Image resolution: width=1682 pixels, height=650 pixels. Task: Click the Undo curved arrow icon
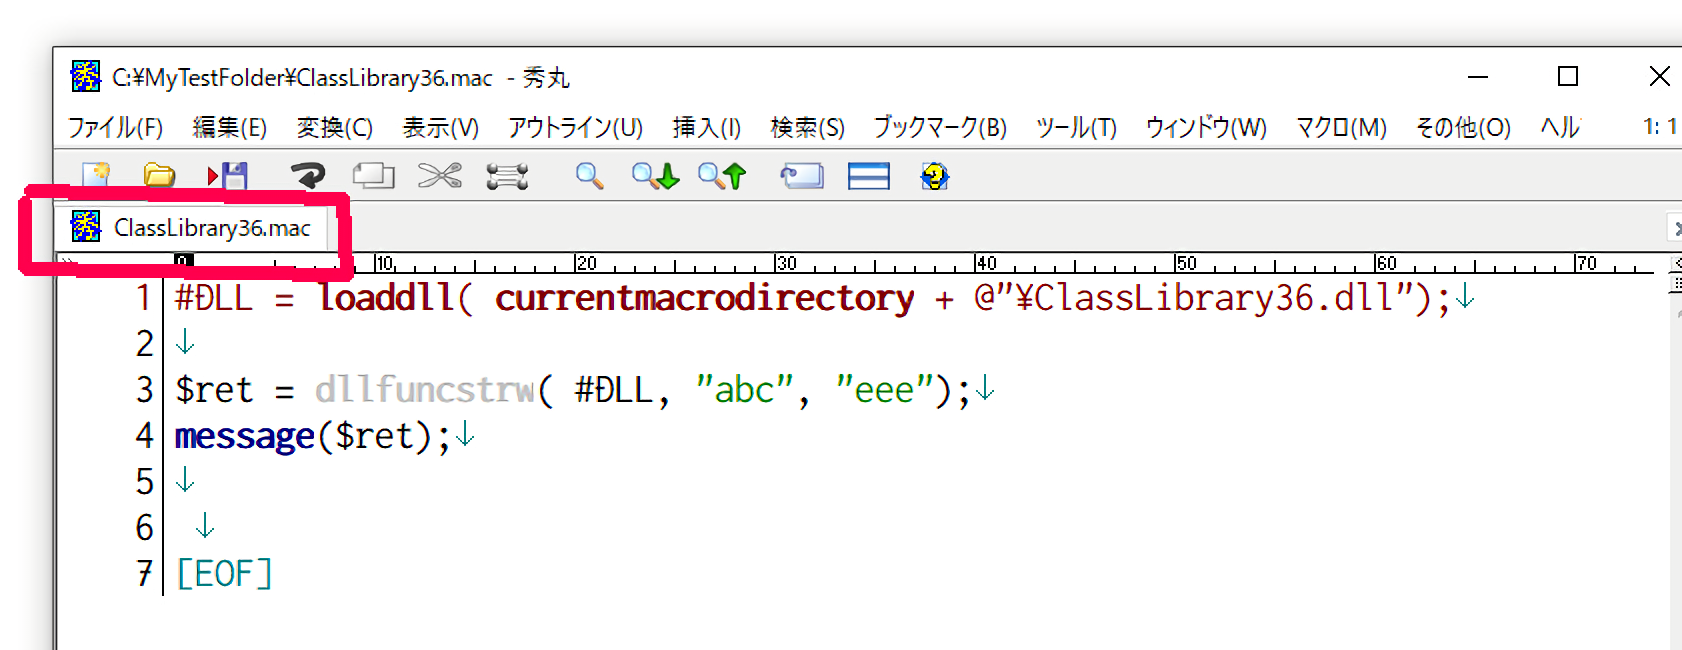(308, 177)
